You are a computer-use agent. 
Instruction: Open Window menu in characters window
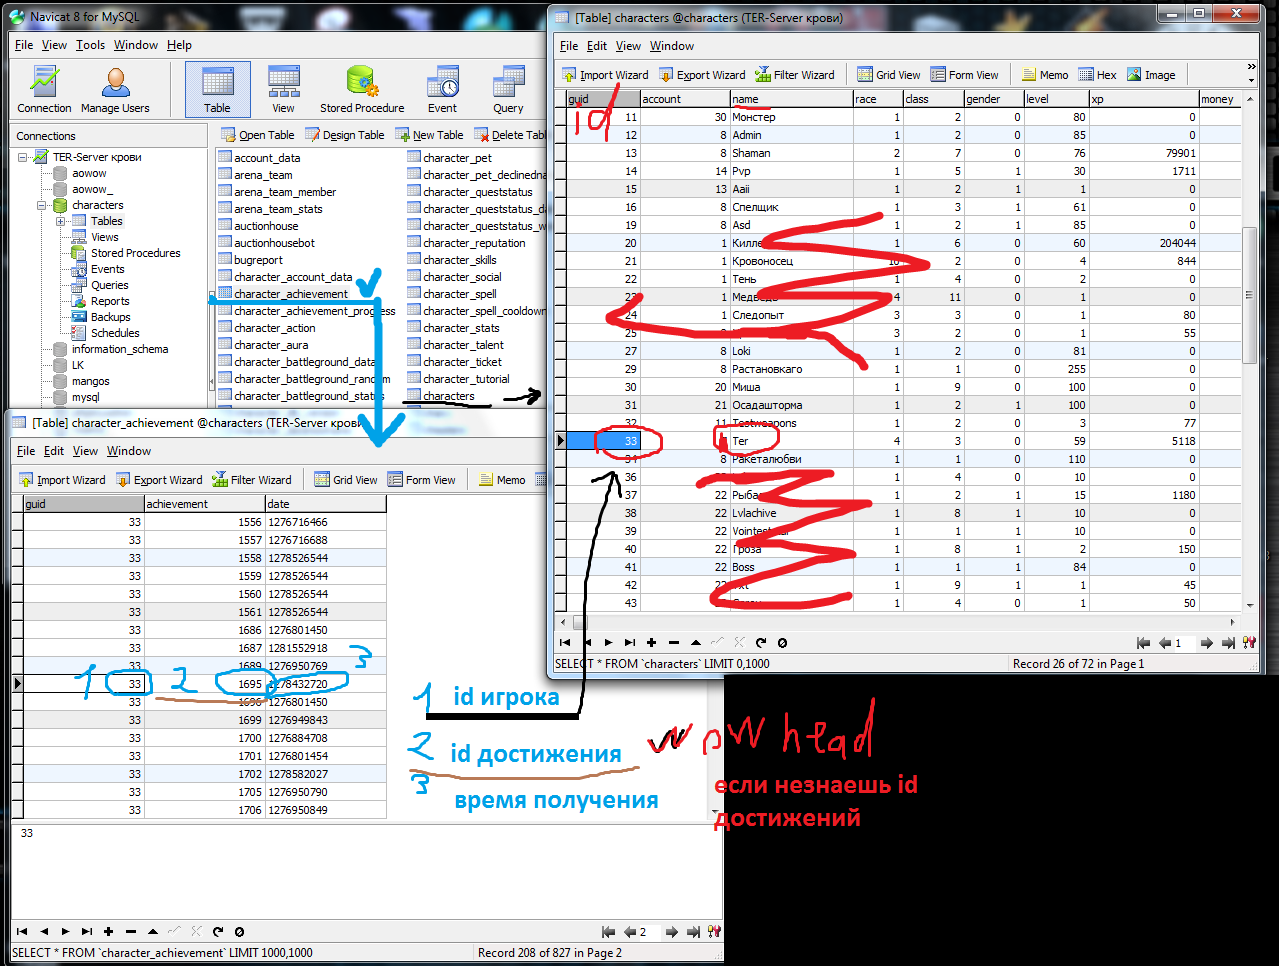[x=672, y=46]
